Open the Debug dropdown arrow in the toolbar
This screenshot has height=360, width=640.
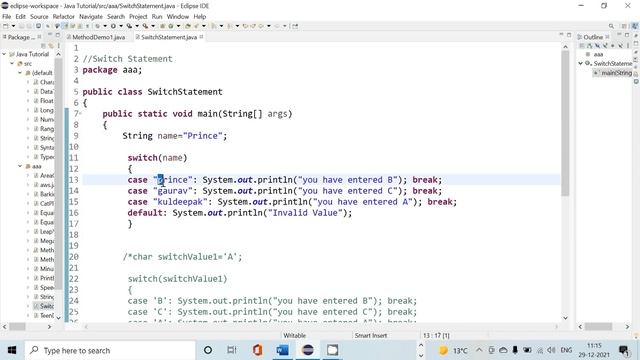[x=105, y=26]
